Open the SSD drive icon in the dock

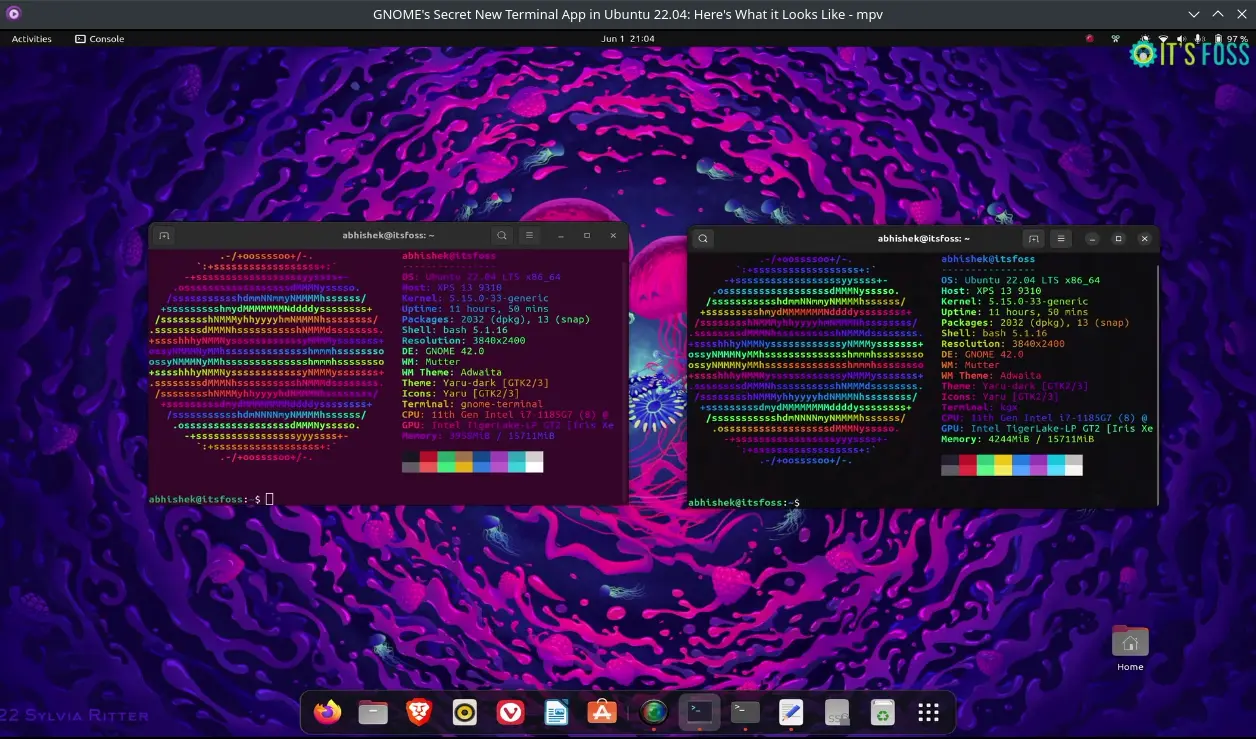[x=837, y=712]
